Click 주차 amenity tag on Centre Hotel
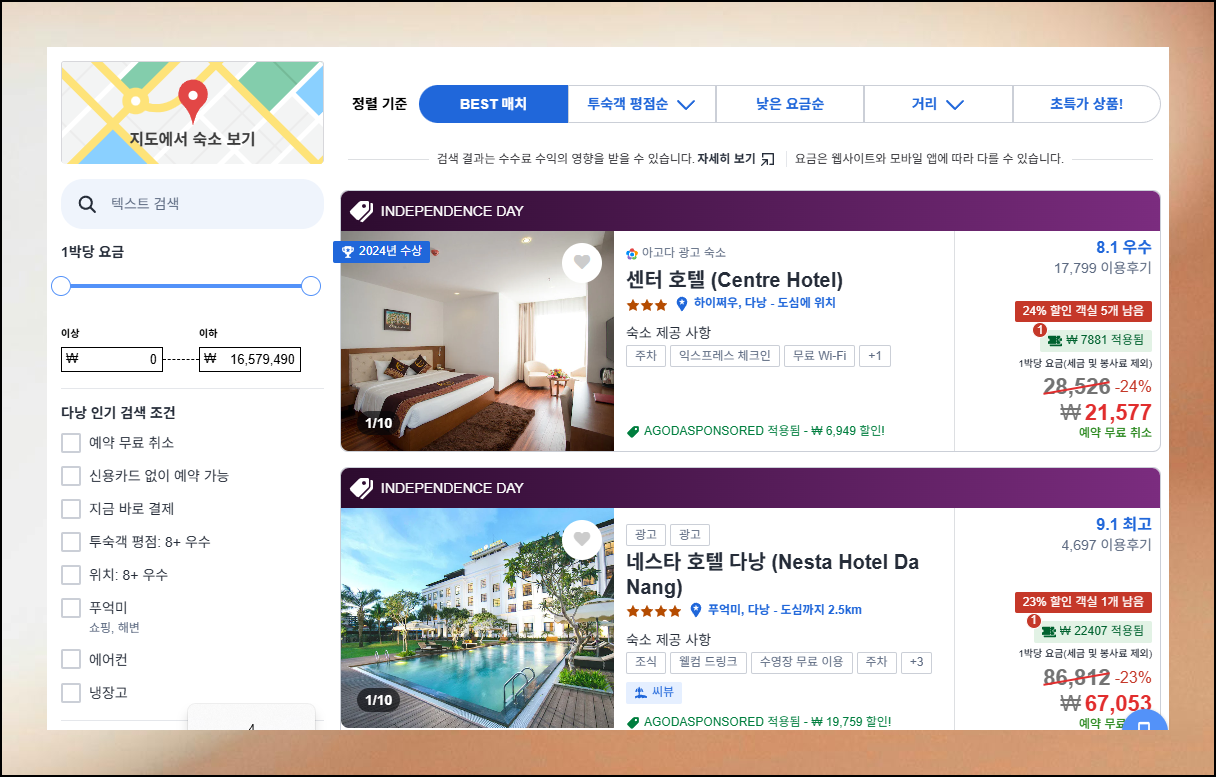 click(644, 356)
